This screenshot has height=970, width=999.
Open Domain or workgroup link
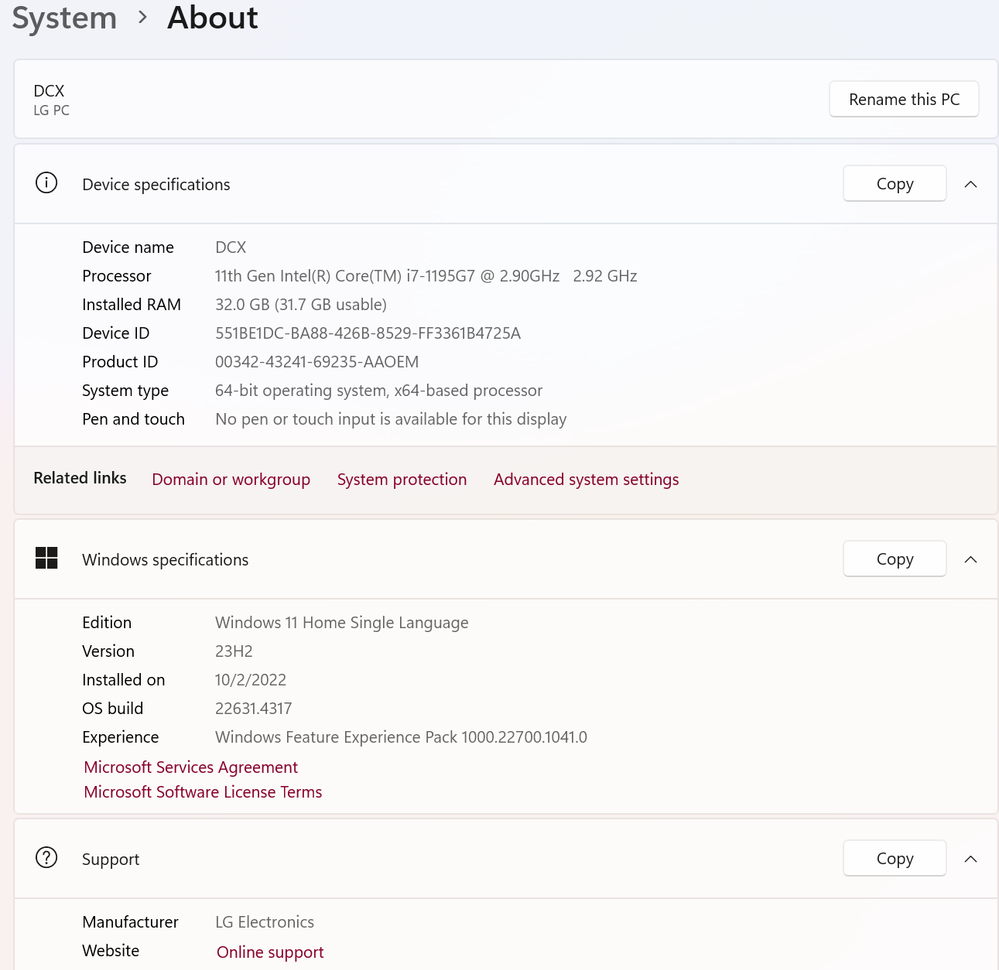231,479
